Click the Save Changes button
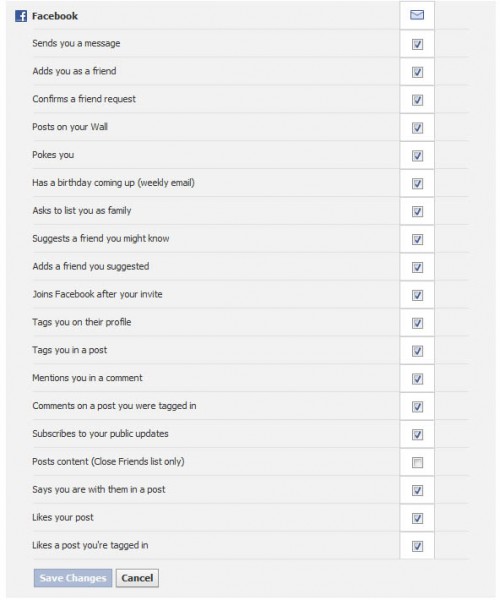This screenshot has width=500, height=600. pos(73,578)
